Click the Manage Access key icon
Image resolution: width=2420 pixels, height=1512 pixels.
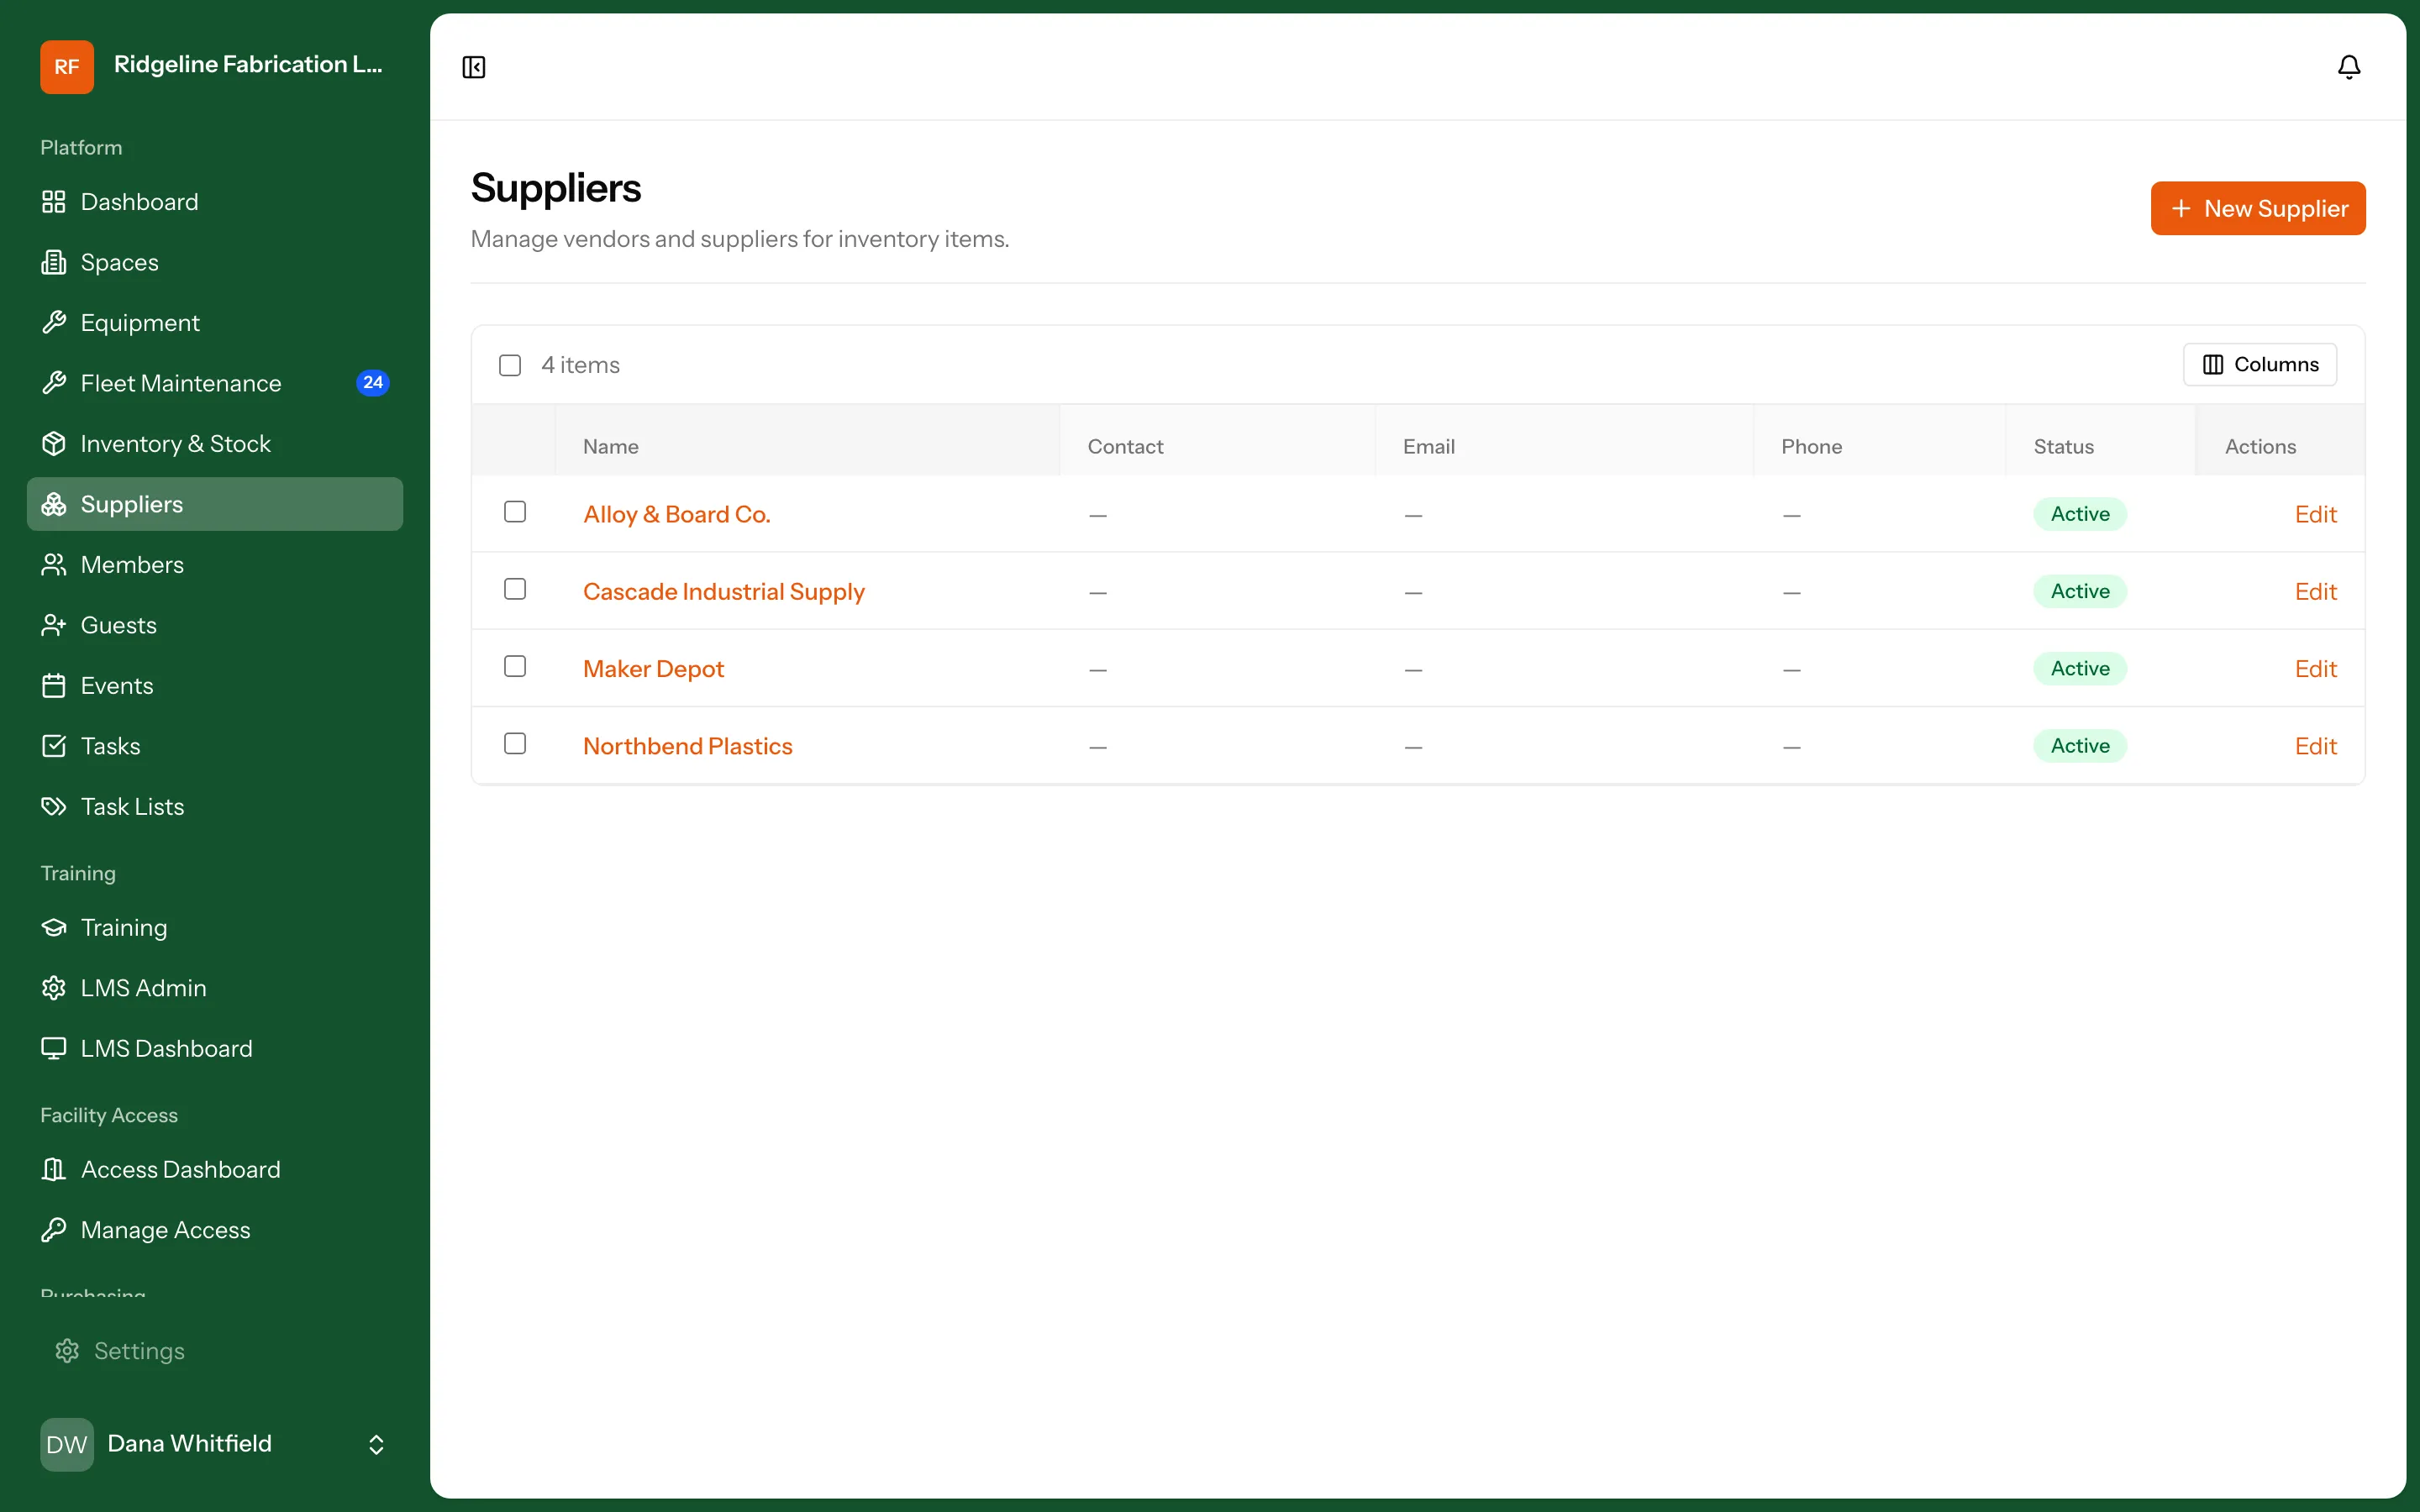(x=54, y=1230)
